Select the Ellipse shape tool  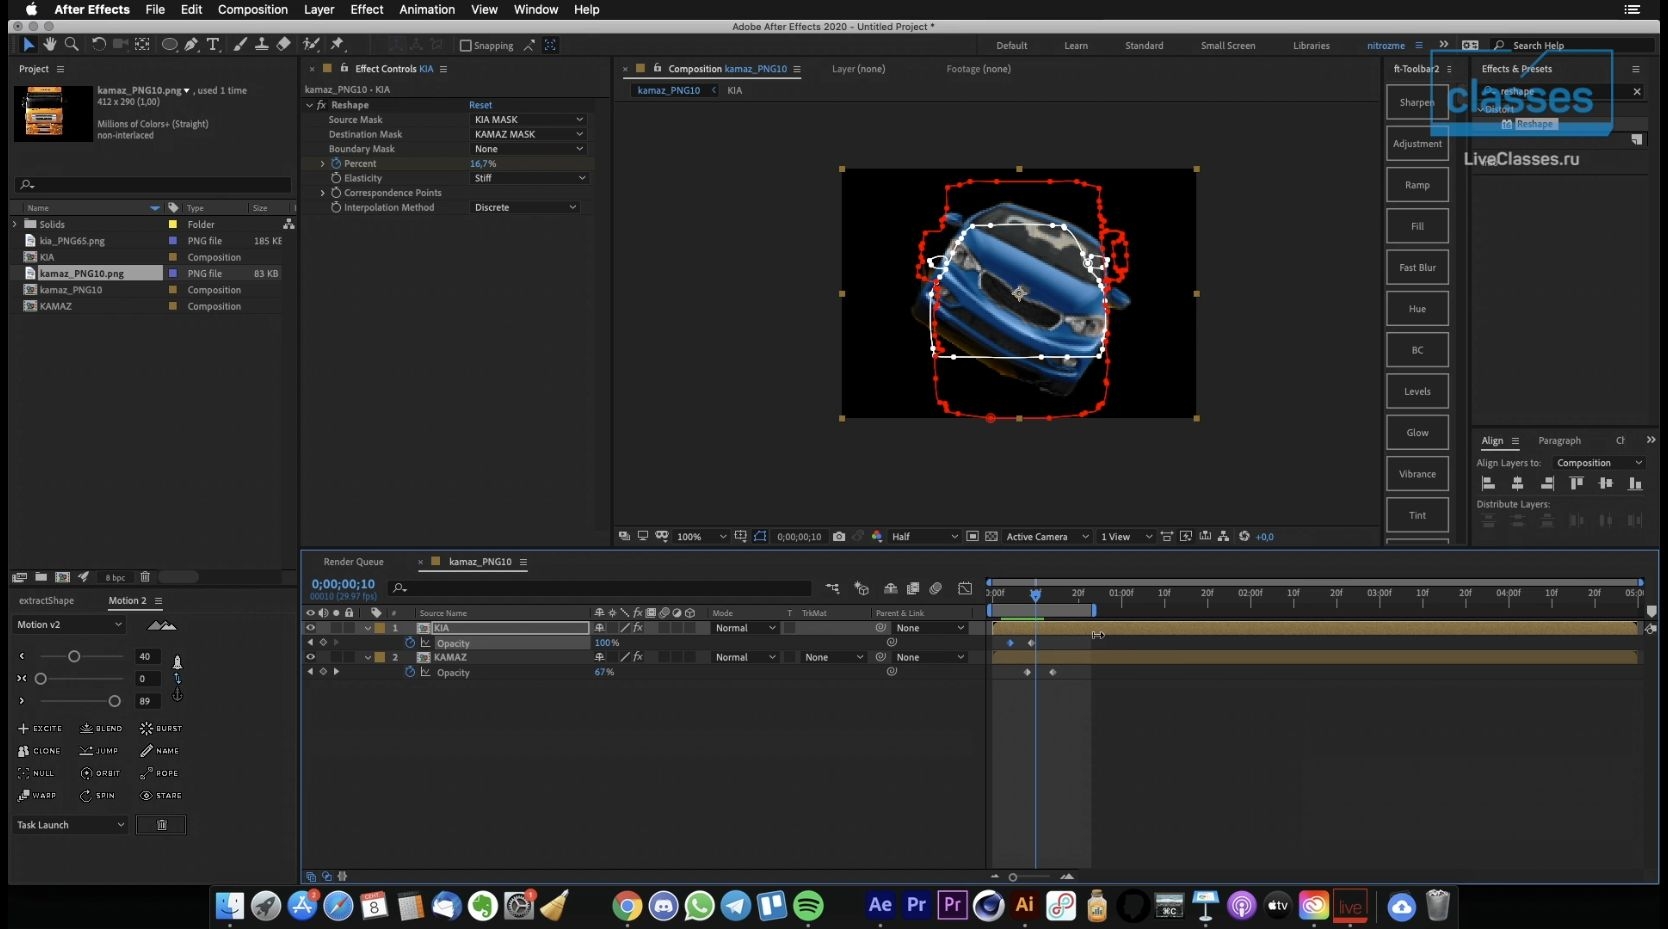coord(170,44)
